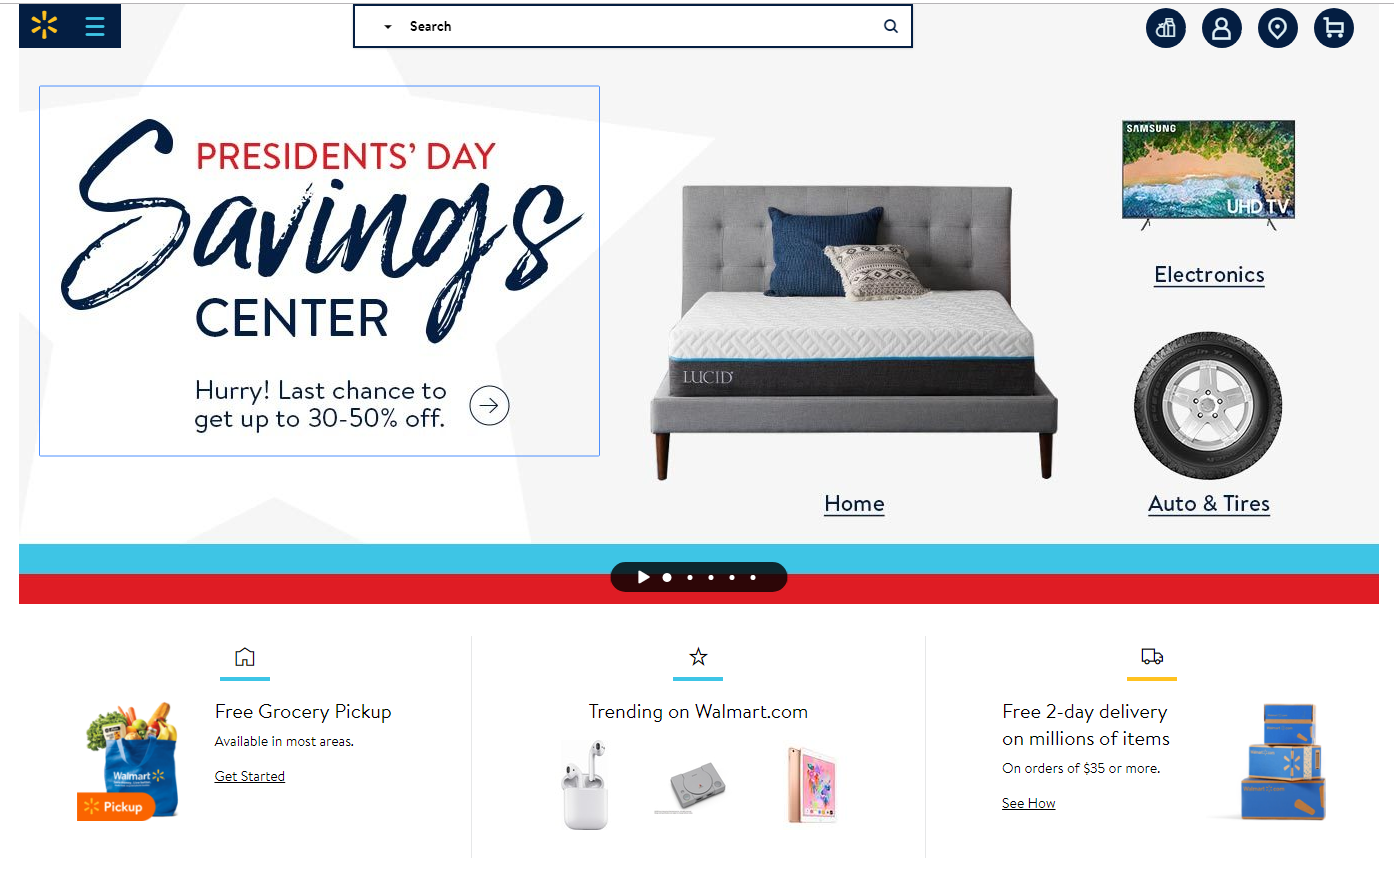The width and height of the screenshot is (1394, 871).
Task: Click See How for 2-day delivery
Action: pyautogui.click(x=1029, y=803)
